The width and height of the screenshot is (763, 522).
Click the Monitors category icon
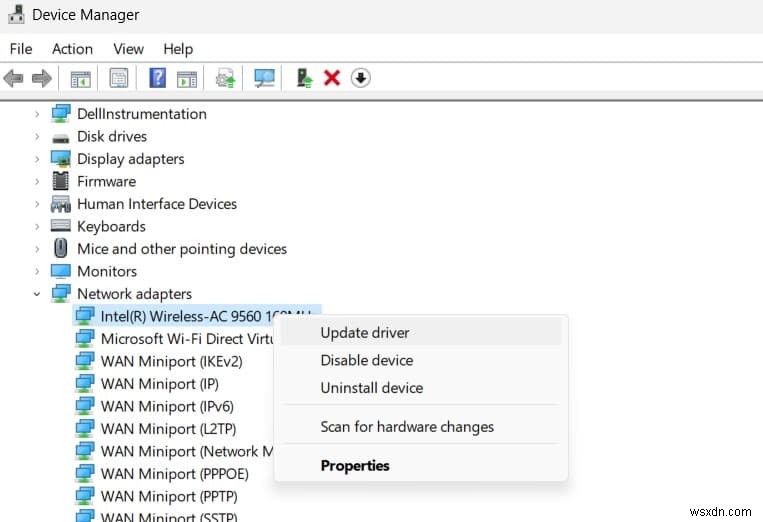pos(61,271)
